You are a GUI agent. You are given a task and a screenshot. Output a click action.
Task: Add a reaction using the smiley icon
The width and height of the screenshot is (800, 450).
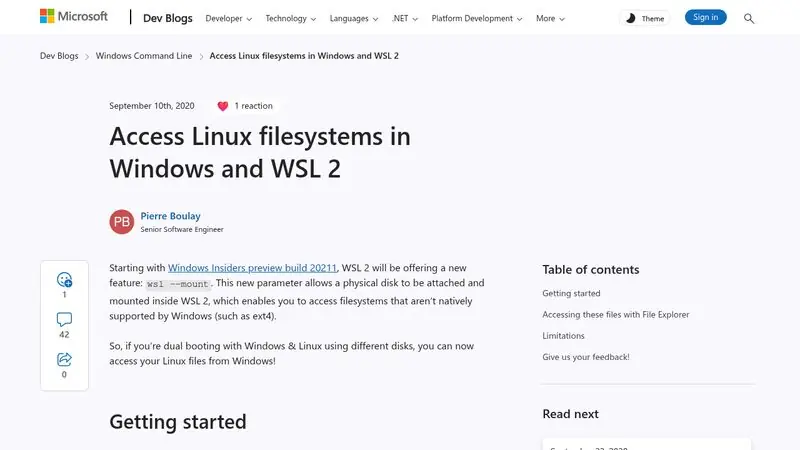[x=64, y=279]
